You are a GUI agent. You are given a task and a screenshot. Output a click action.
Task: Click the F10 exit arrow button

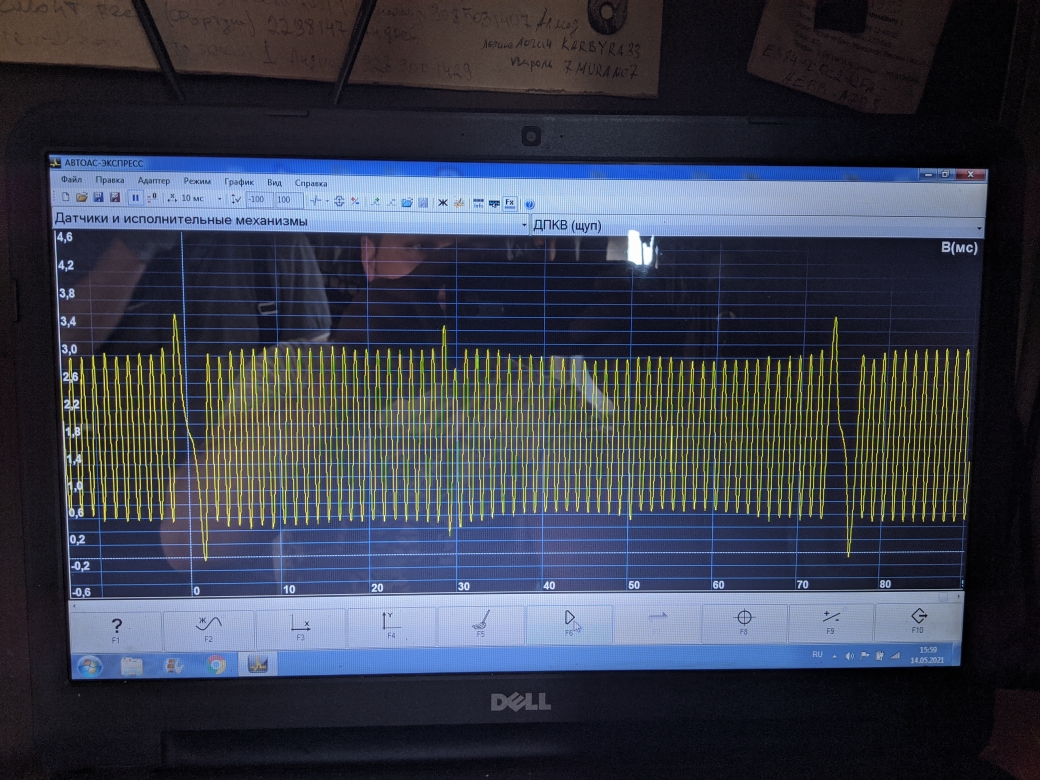coord(918,621)
